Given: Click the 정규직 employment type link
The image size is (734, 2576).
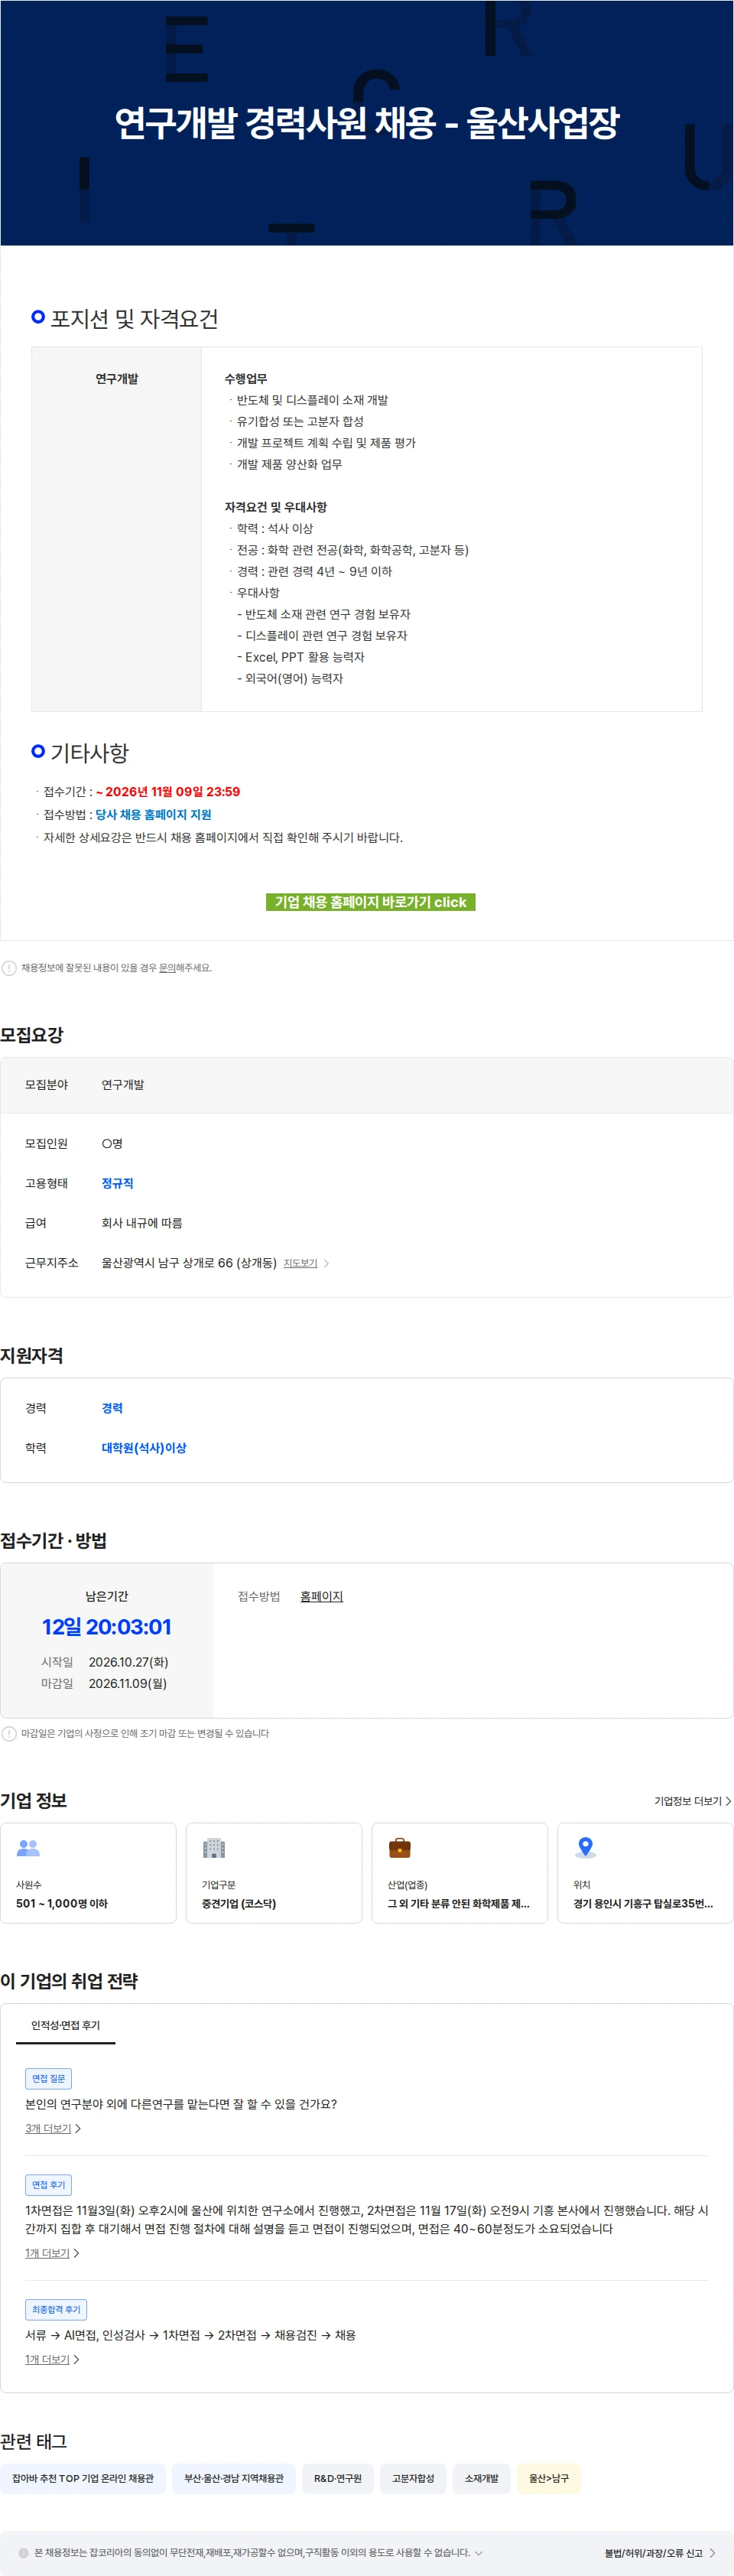Looking at the screenshot, I should pyautogui.click(x=117, y=1183).
